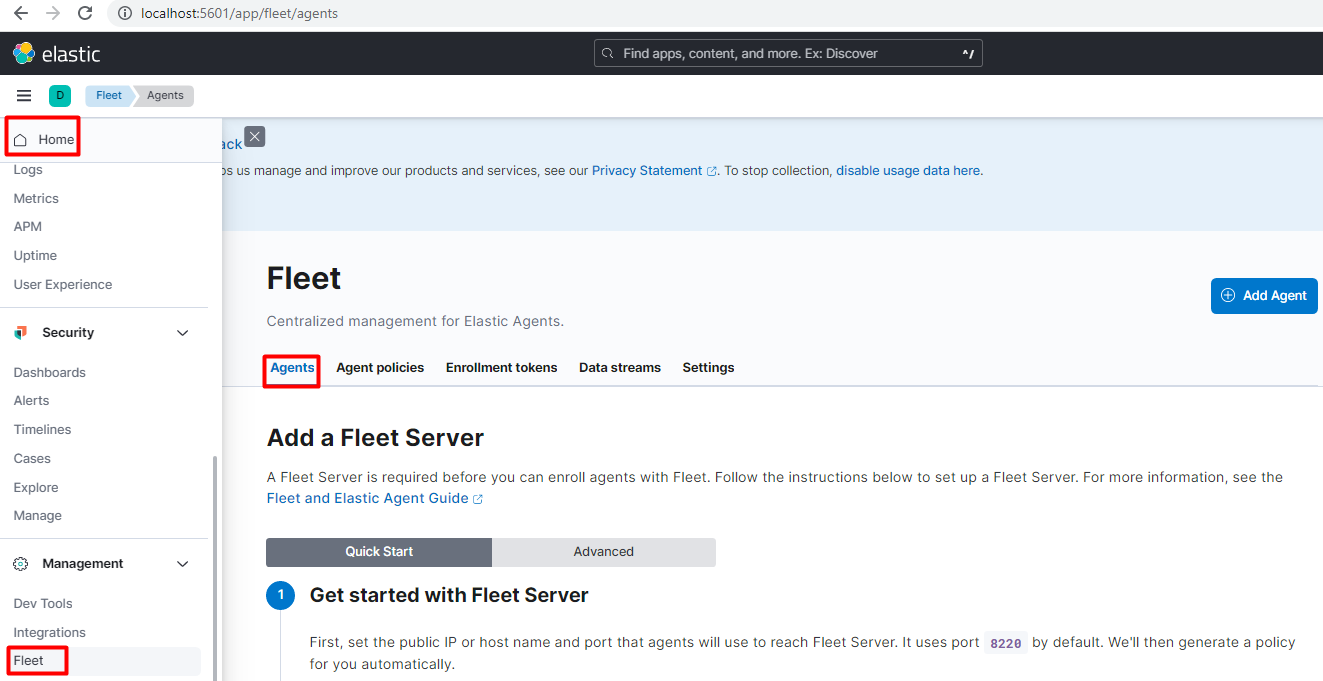Viewport: 1323px width, 681px height.
Task: Click the Security section logo icon
Action: [x=21, y=333]
